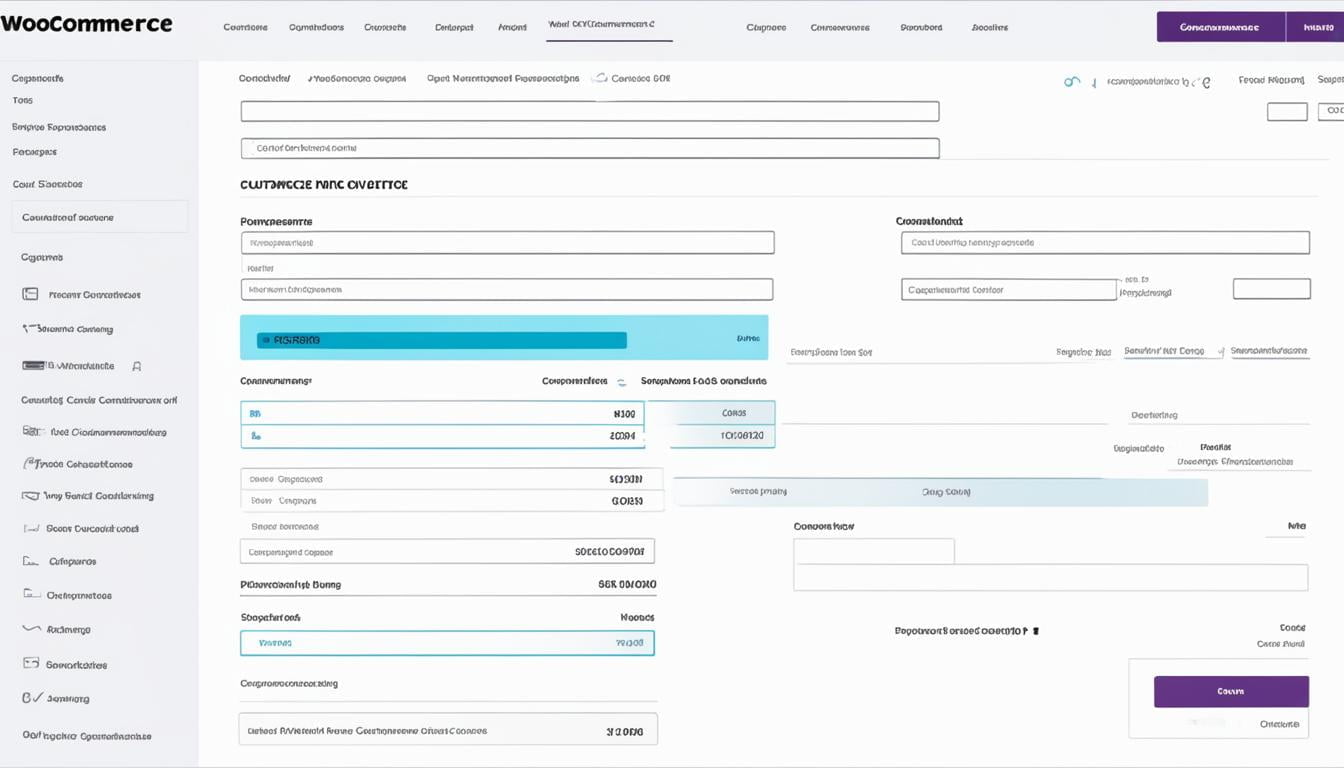
Task: Focus the short empty input above the wide empty box
Action: pos(874,551)
